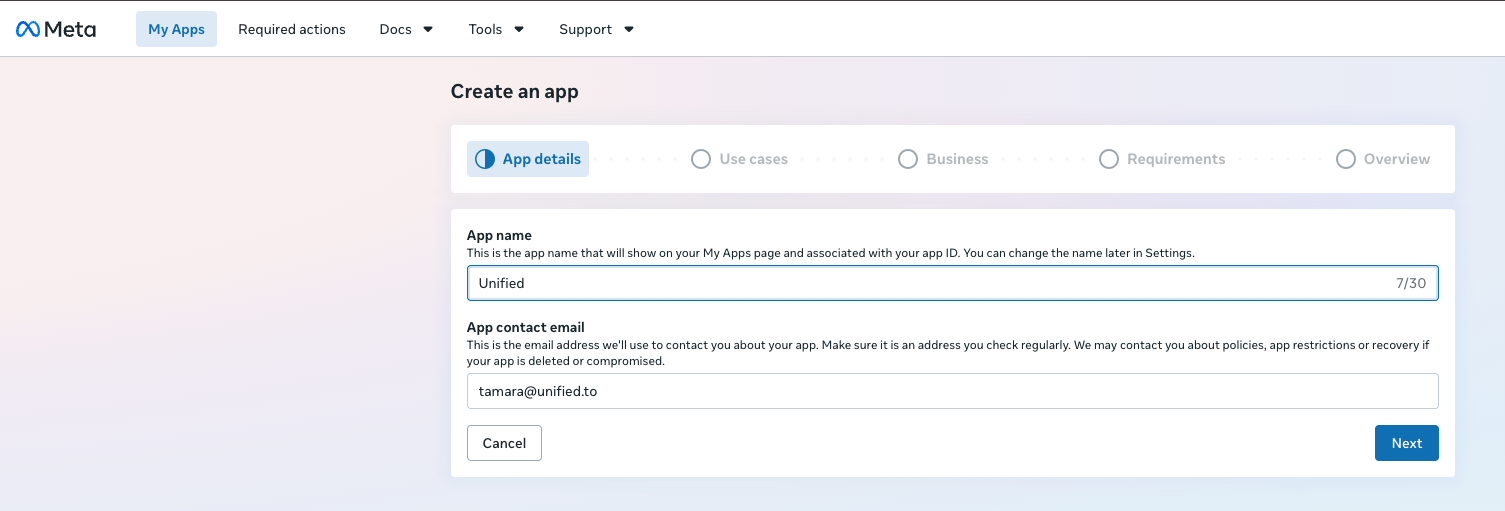Expand the Tools dropdown menu
This screenshot has height=511, width=1505.
click(x=496, y=29)
